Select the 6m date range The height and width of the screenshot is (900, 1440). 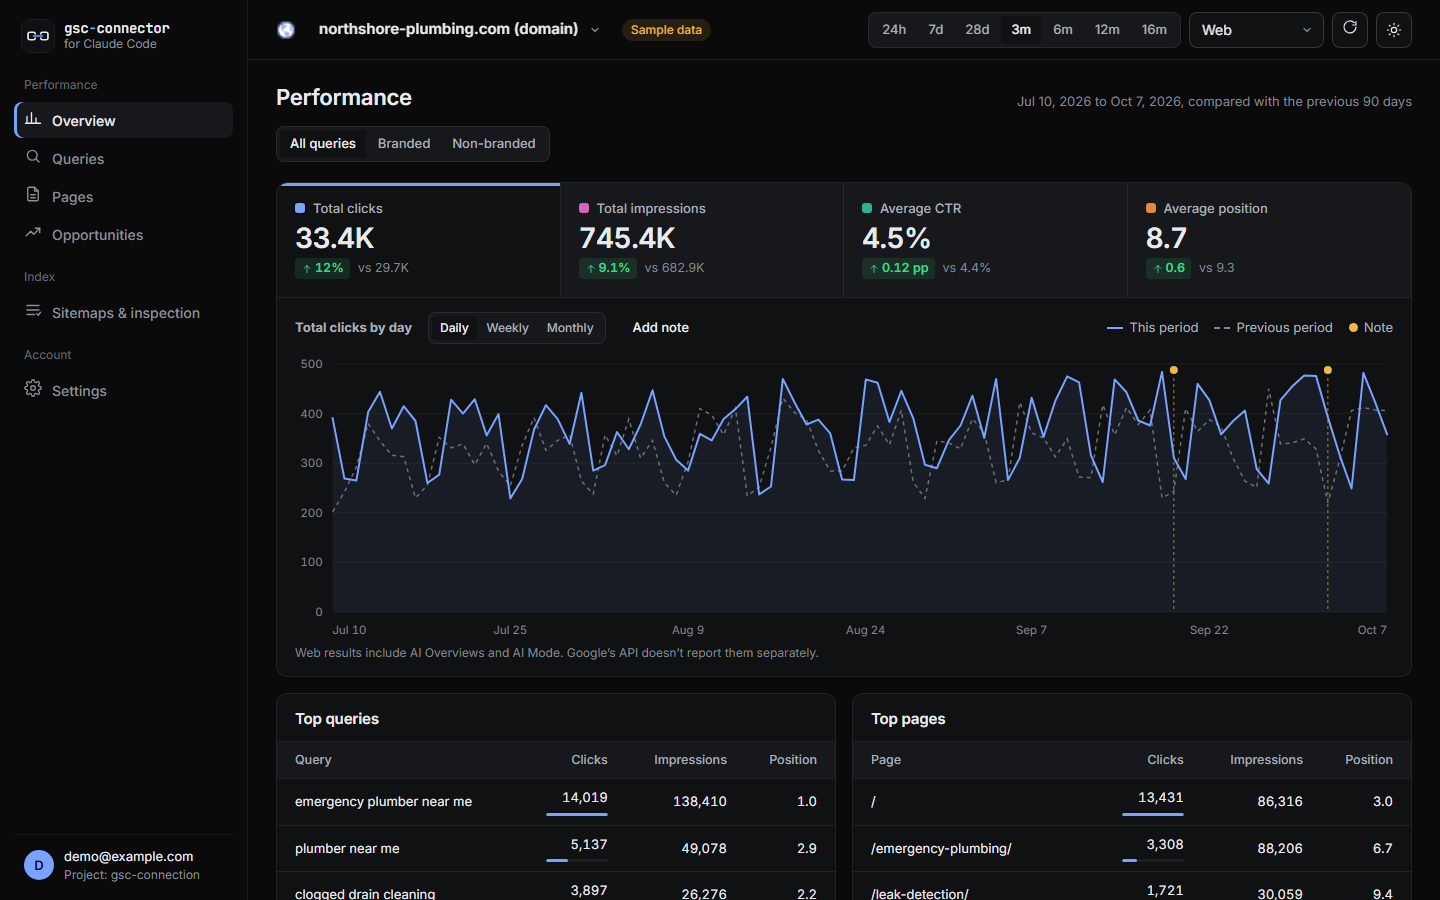(1063, 30)
